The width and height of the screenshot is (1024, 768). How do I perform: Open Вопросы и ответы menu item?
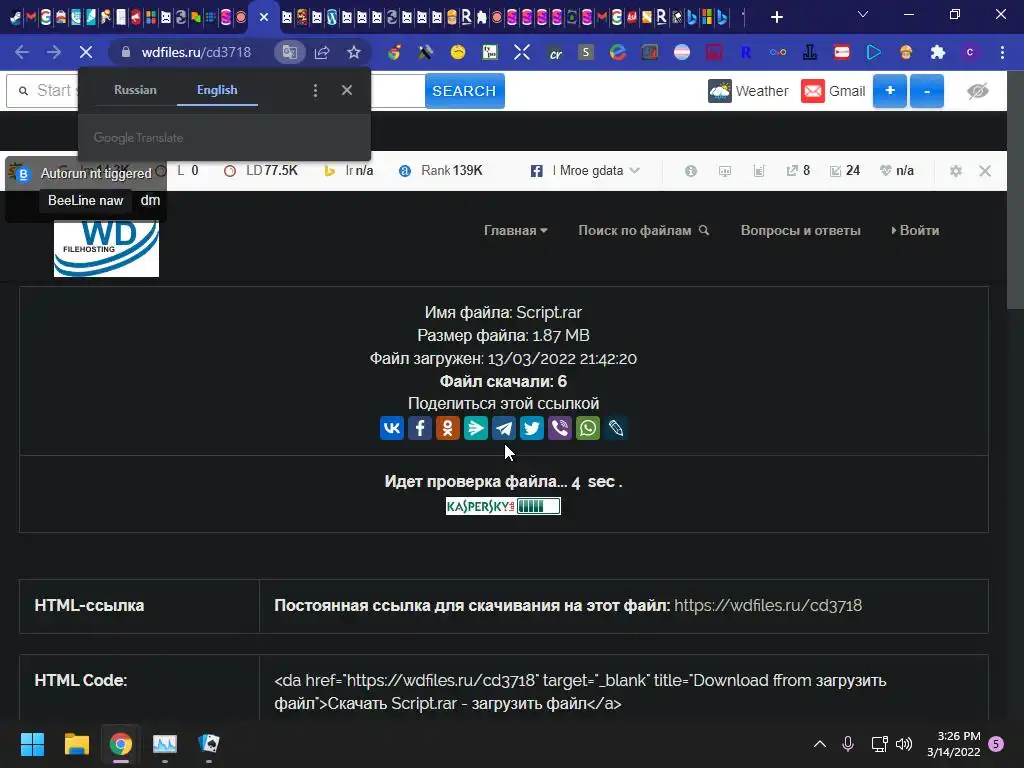click(x=801, y=231)
